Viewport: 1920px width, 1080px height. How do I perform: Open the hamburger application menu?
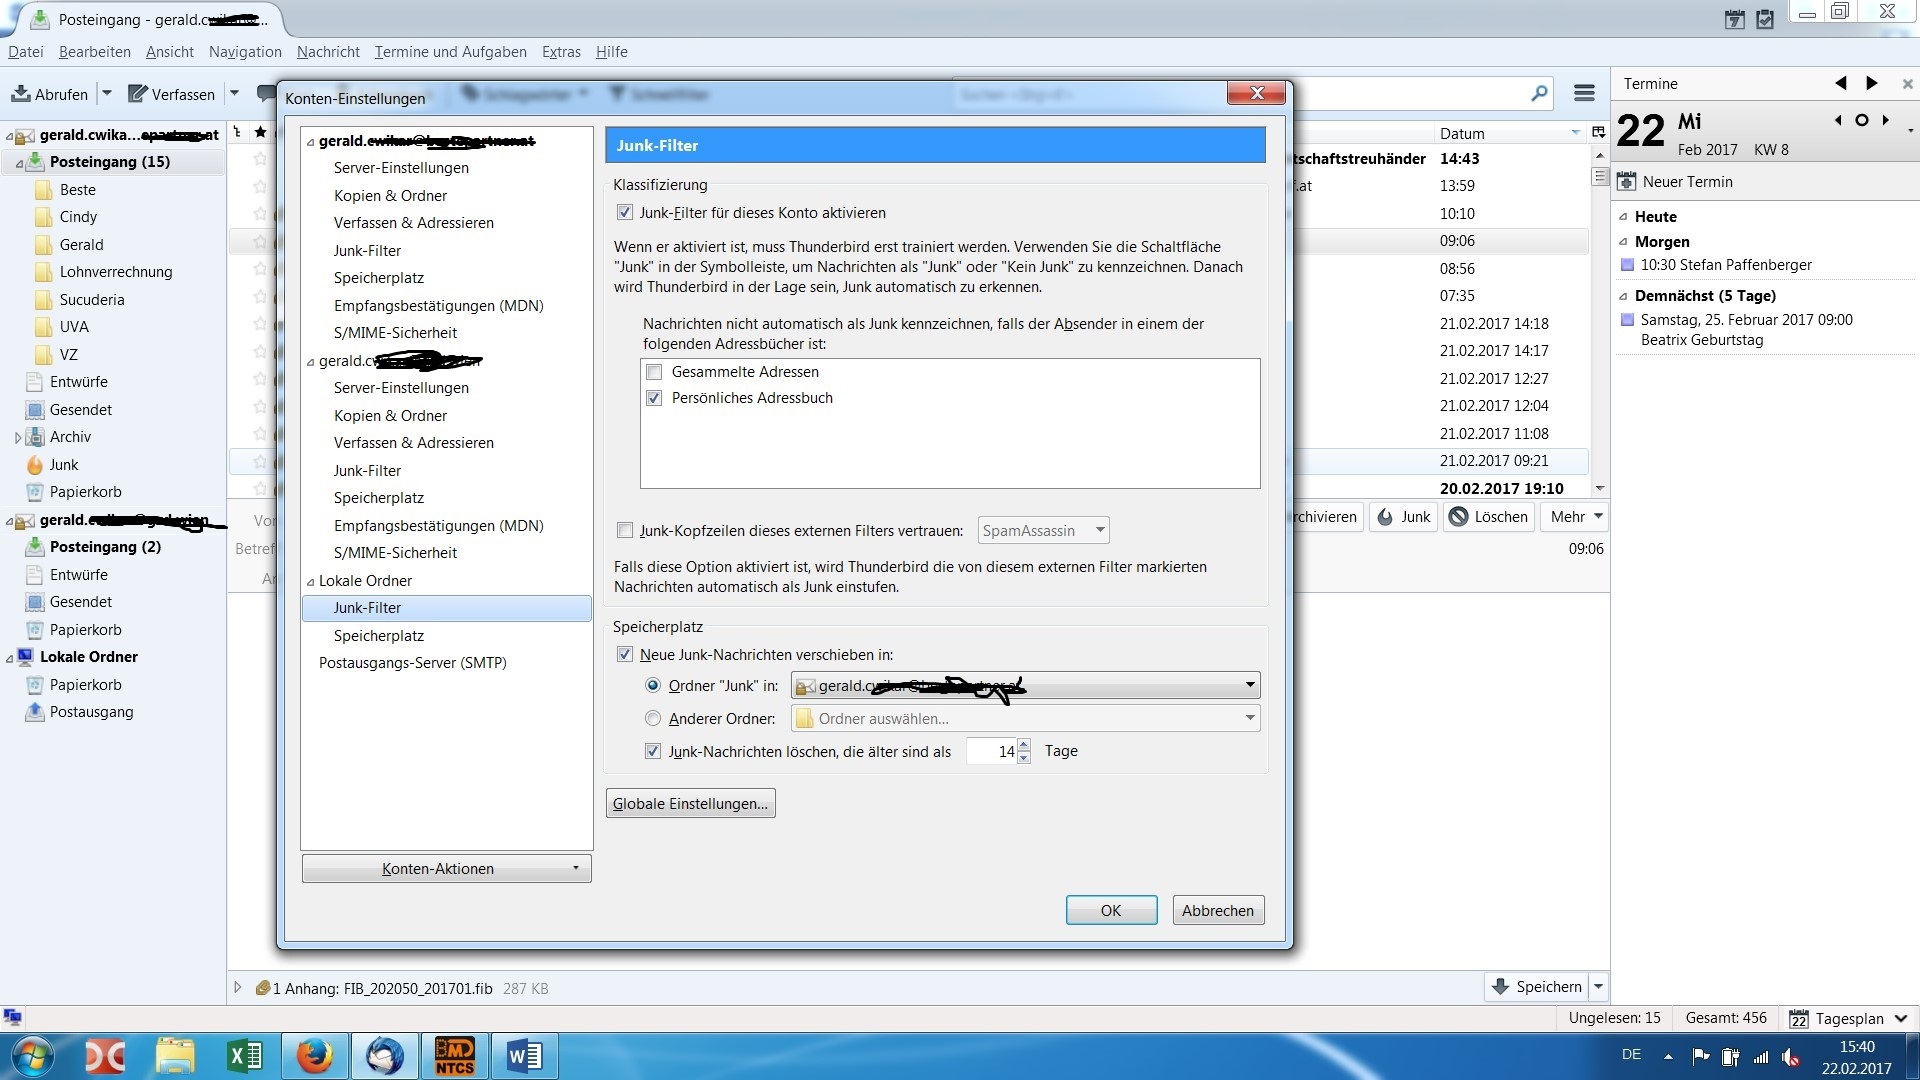pyautogui.click(x=1584, y=93)
